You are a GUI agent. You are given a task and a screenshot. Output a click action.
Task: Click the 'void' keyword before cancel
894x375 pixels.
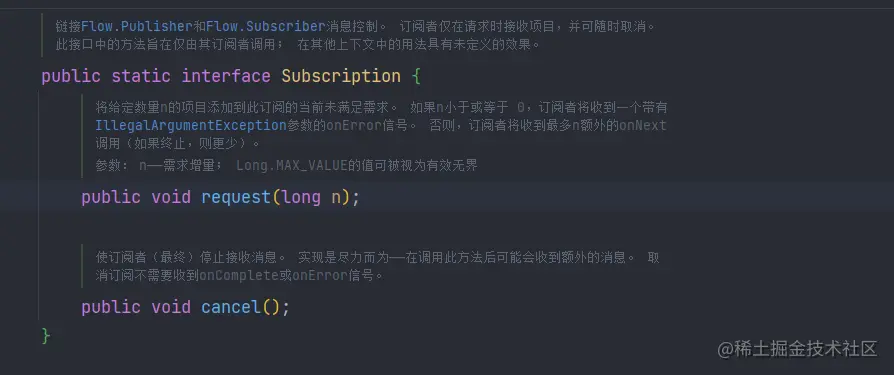pos(171,308)
